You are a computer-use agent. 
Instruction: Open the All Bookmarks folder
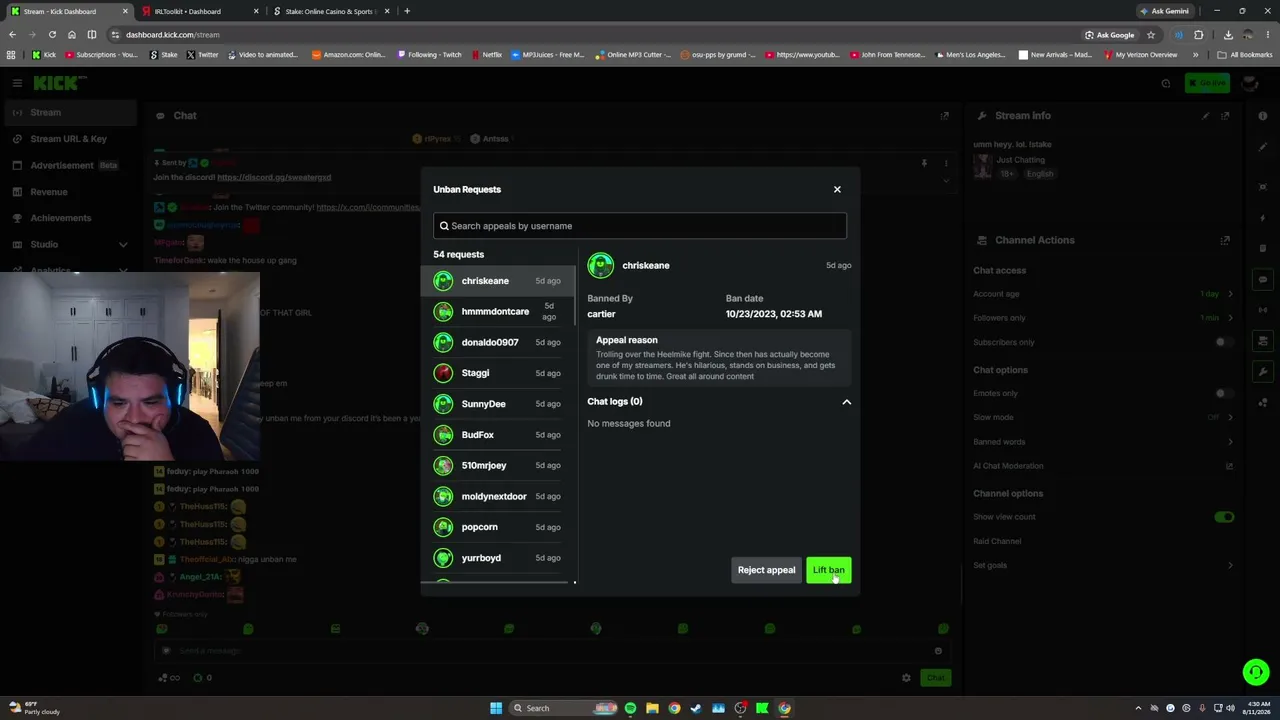pos(1245,55)
